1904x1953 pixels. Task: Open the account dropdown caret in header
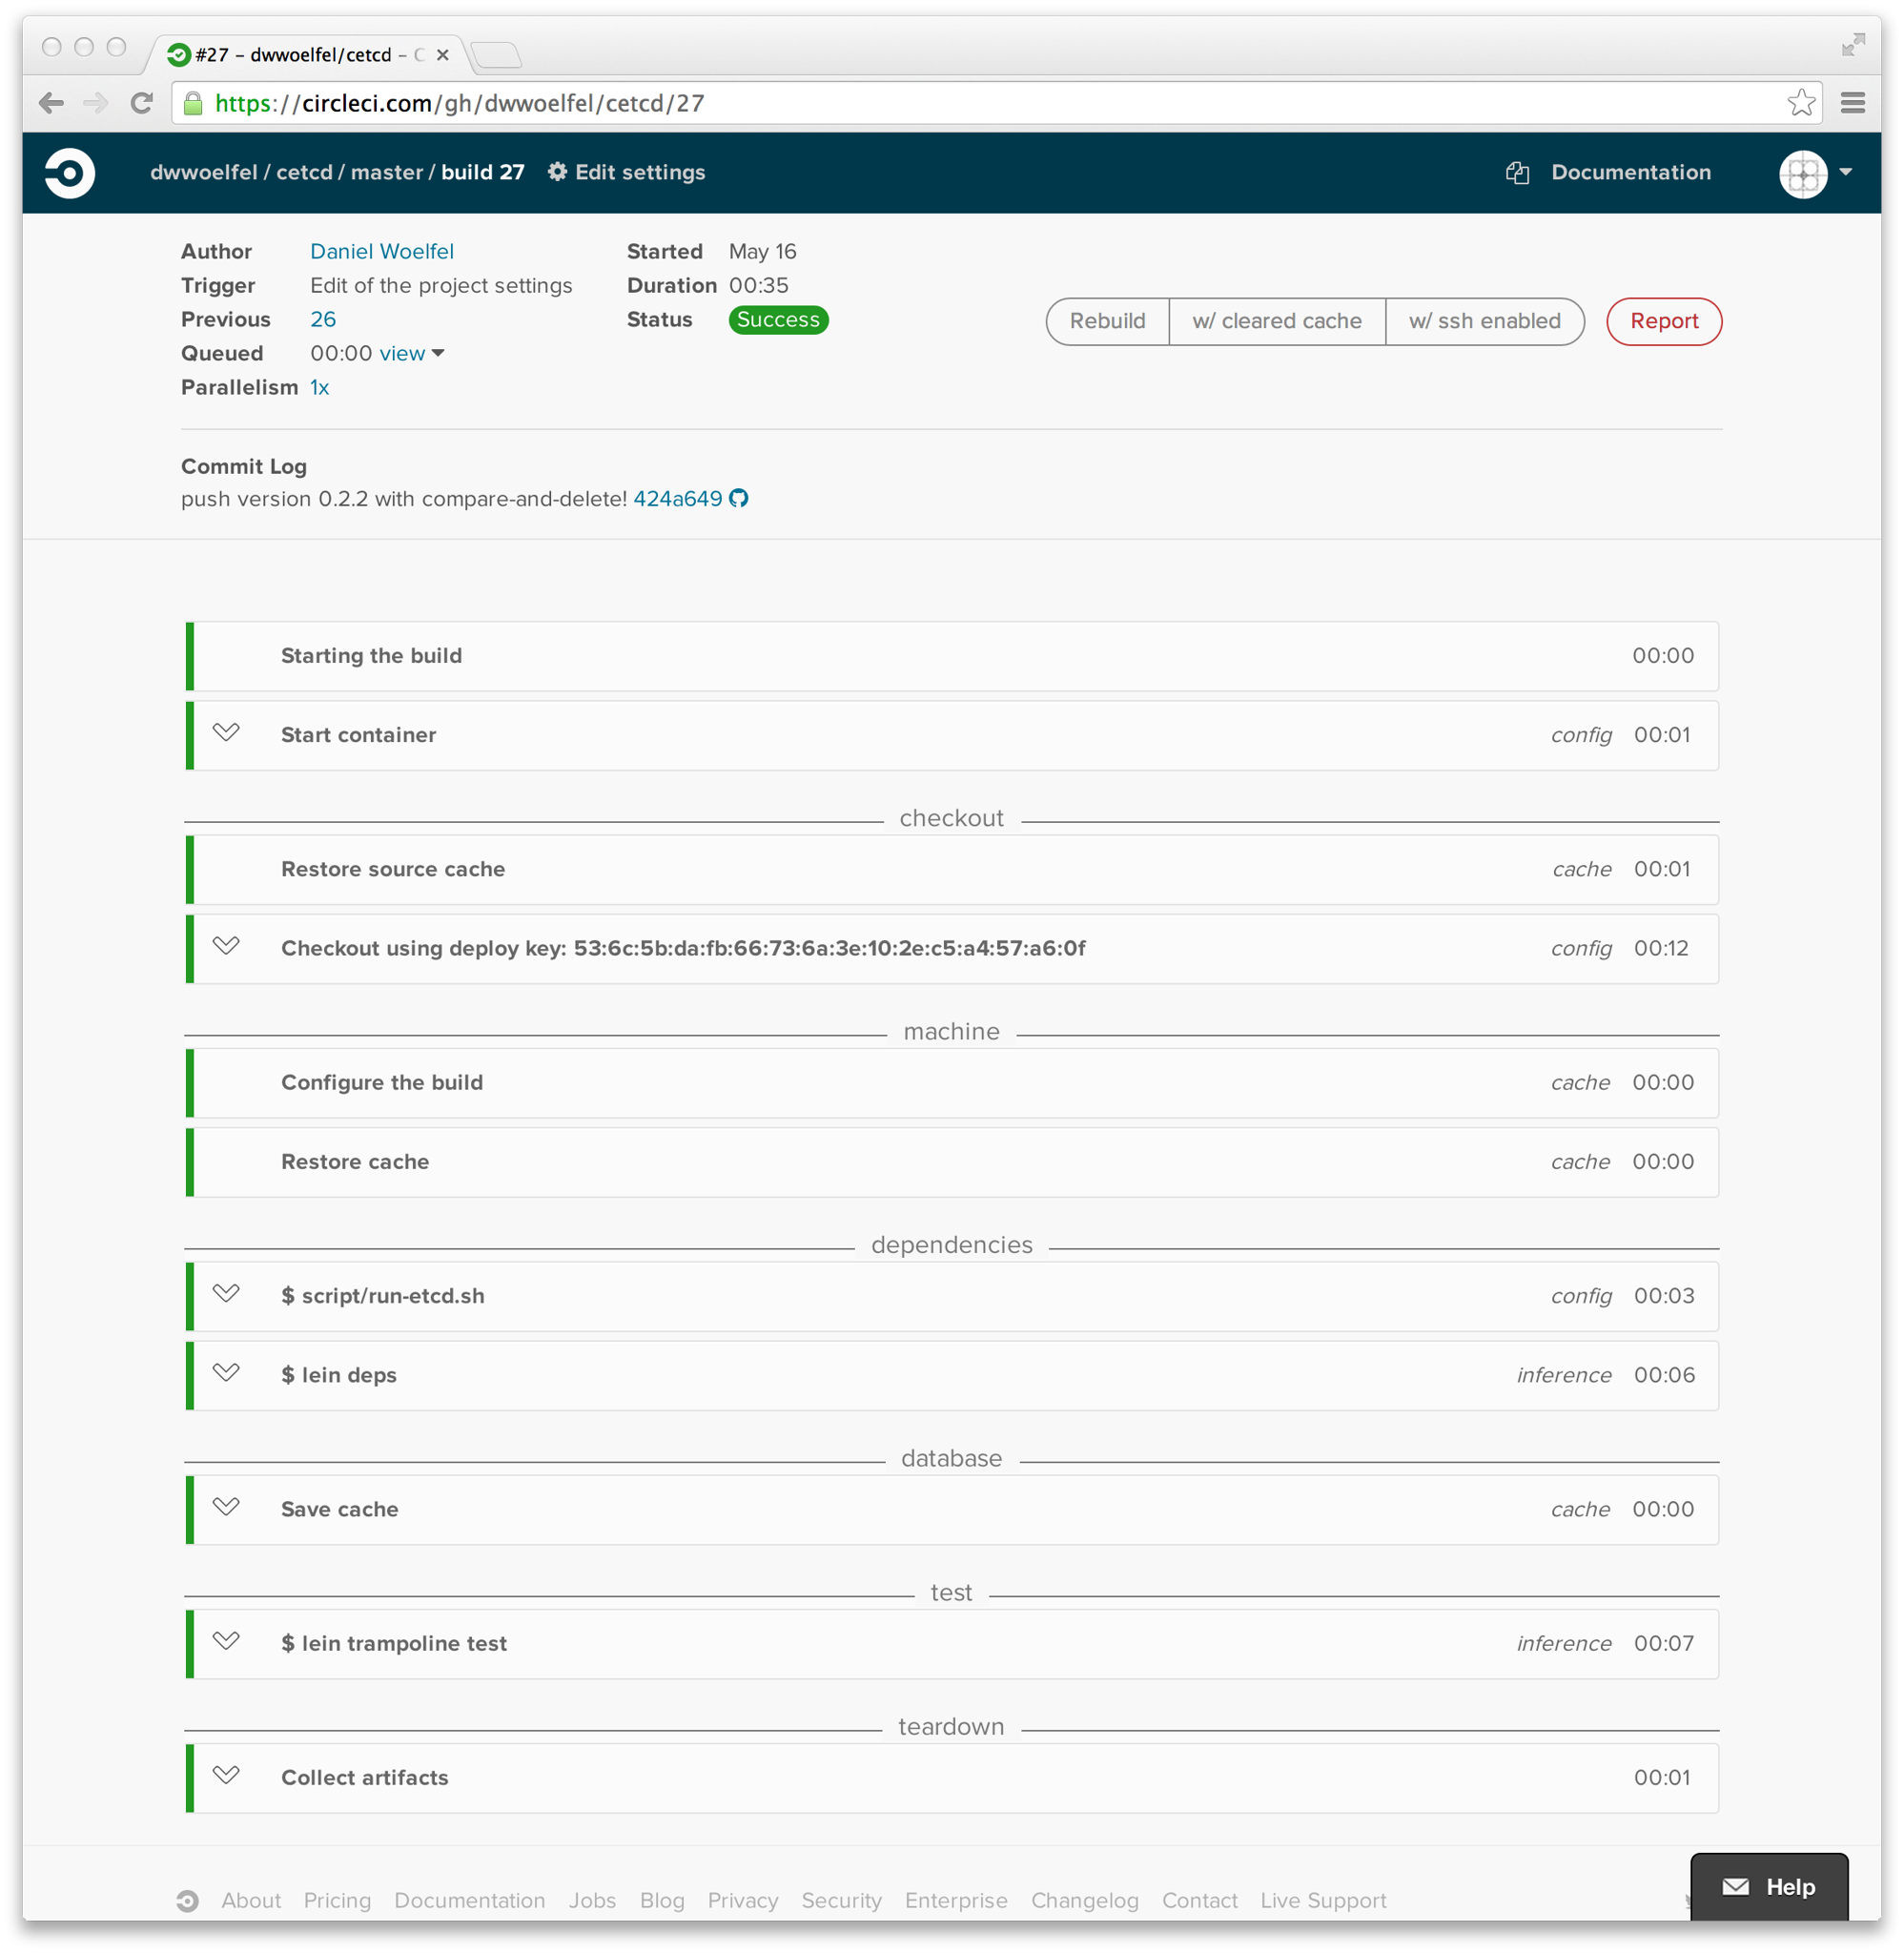coord(1845,172)
